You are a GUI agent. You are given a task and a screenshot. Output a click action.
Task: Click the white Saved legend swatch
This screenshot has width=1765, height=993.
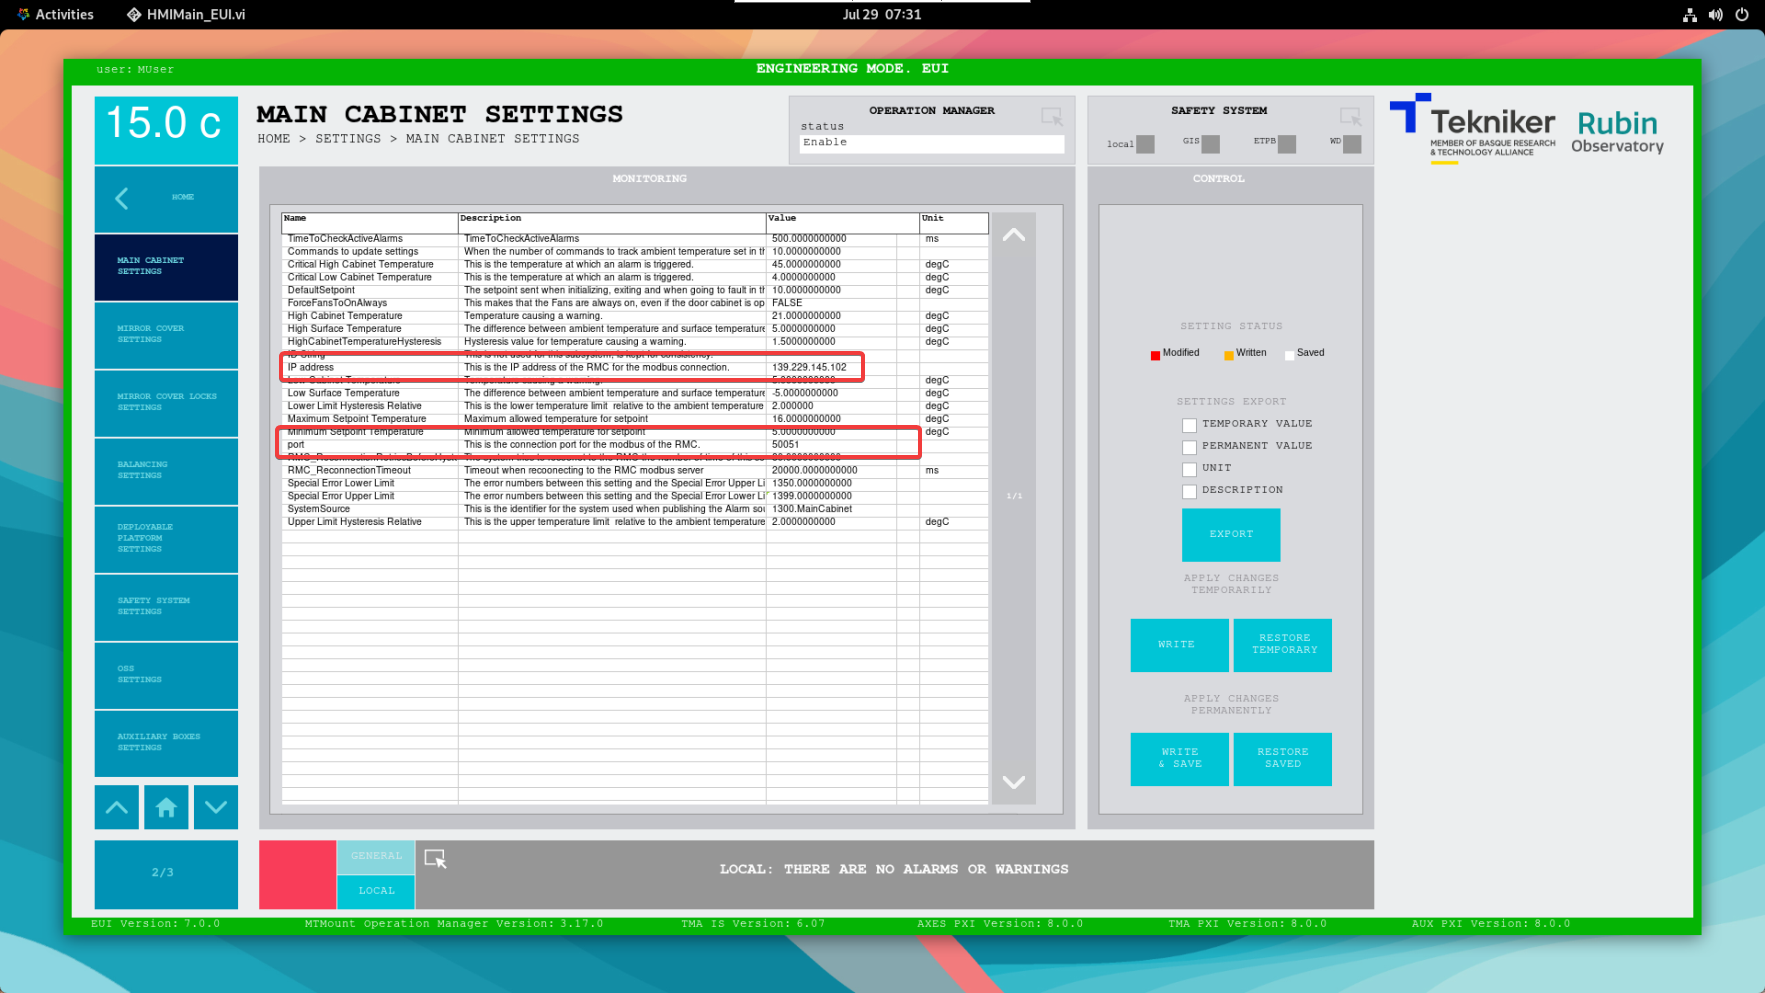[1289, 355]
